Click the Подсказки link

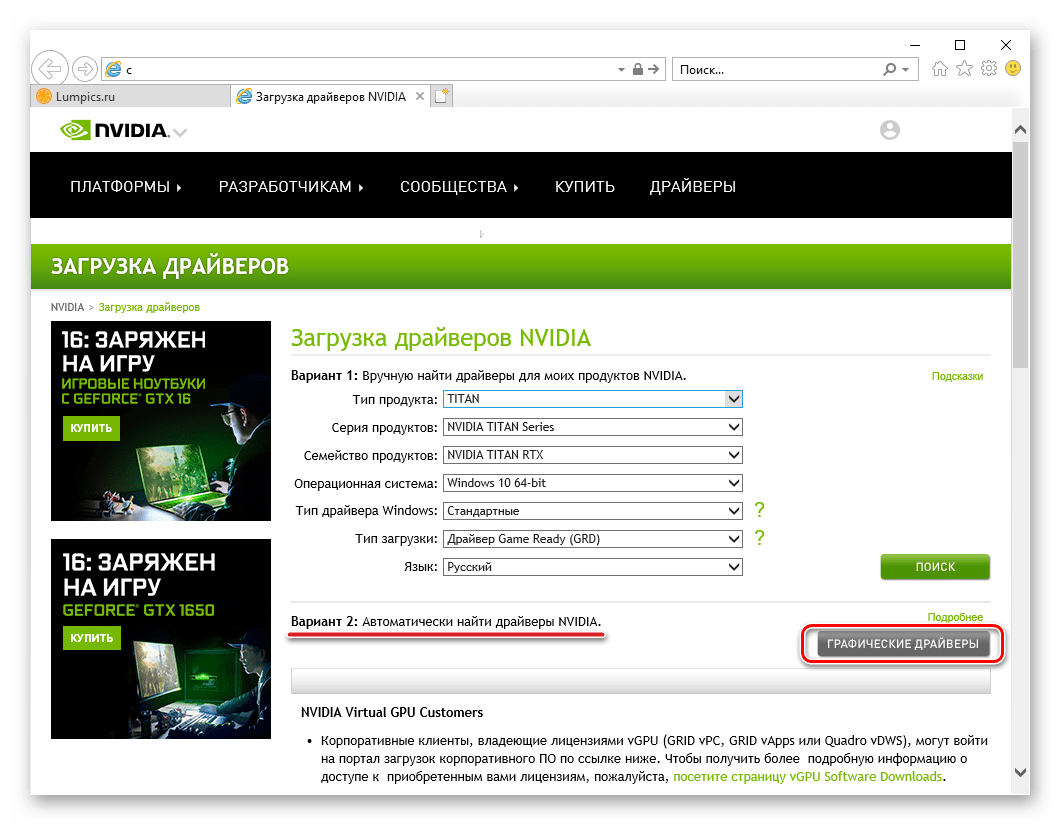pos(957,376)
